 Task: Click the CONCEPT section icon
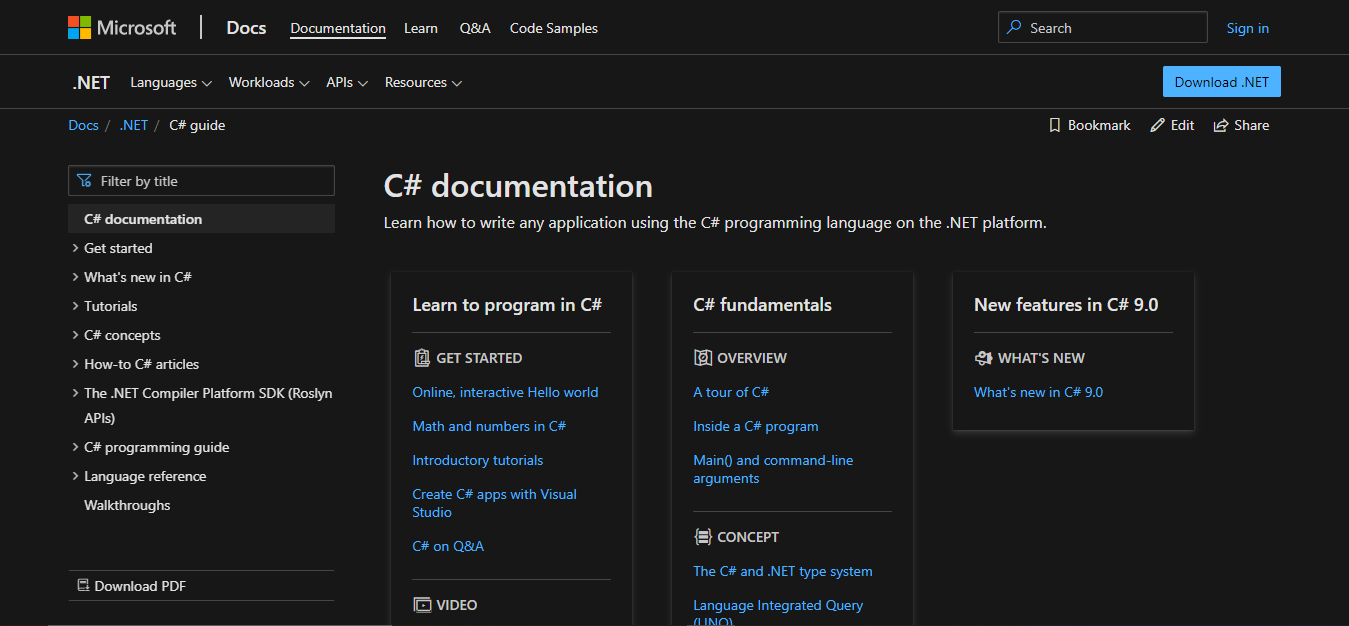point(702,537)
